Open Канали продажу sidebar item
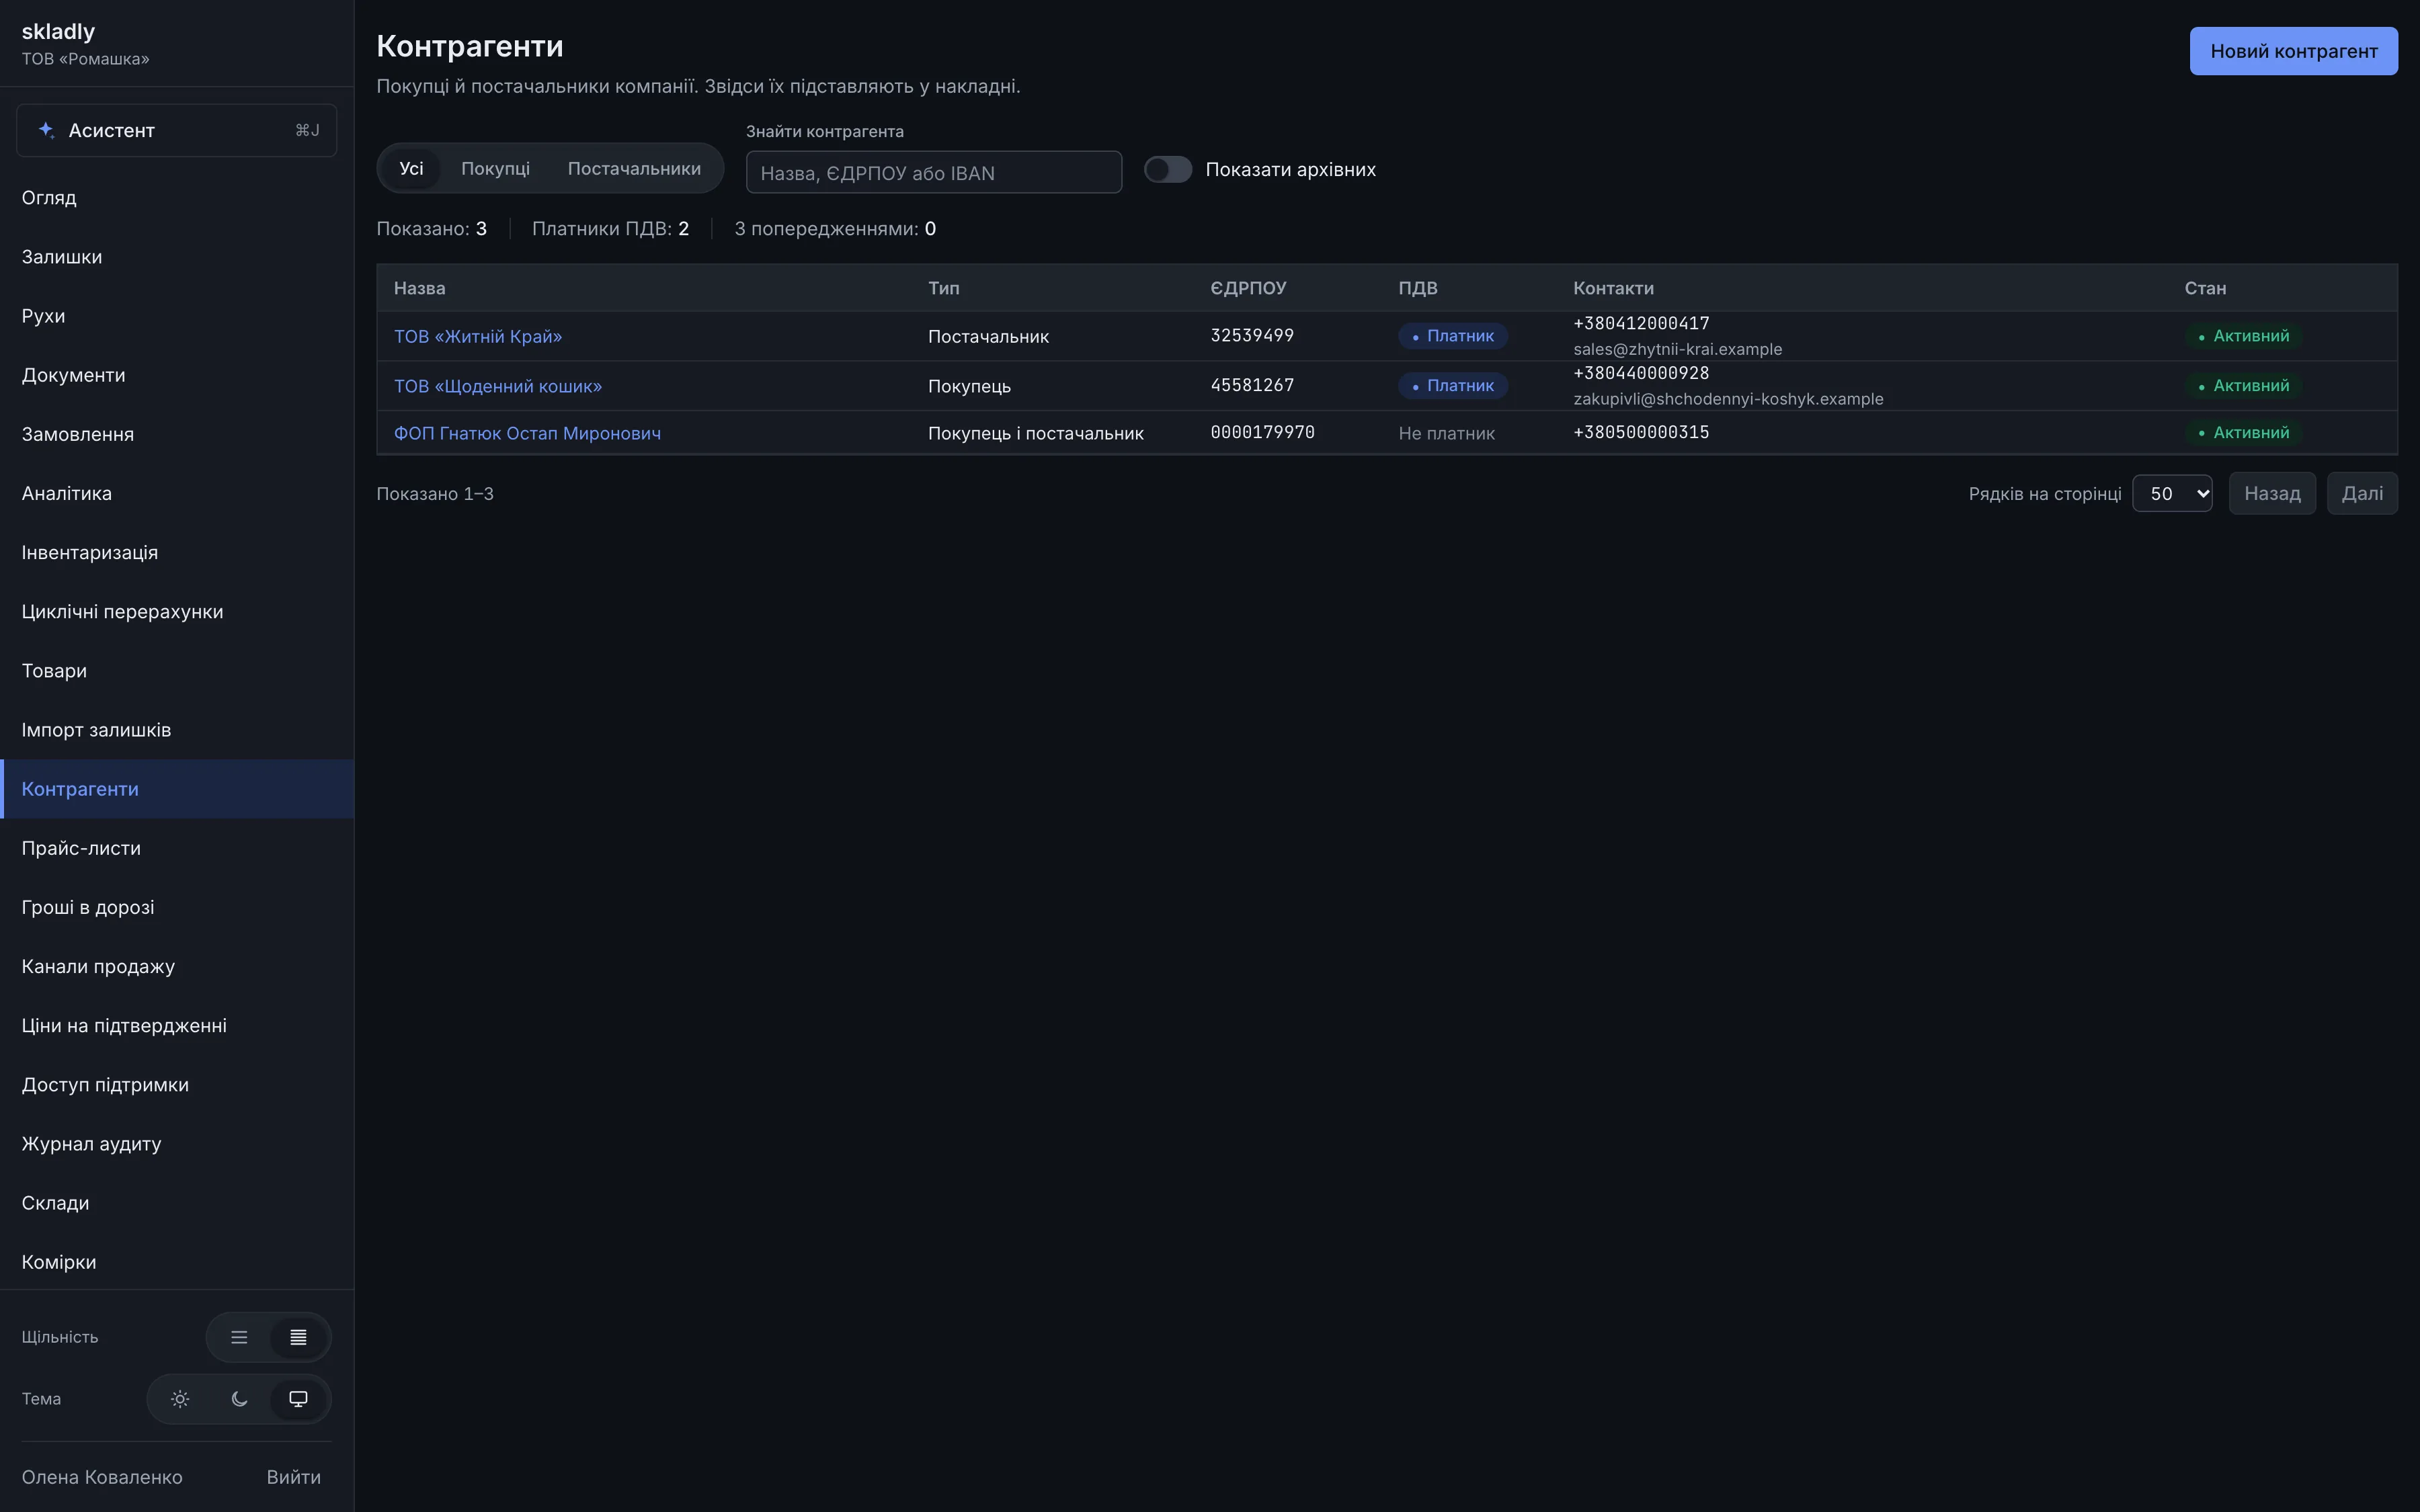The image size is (2420, 1512). click(x=177, y=966)
